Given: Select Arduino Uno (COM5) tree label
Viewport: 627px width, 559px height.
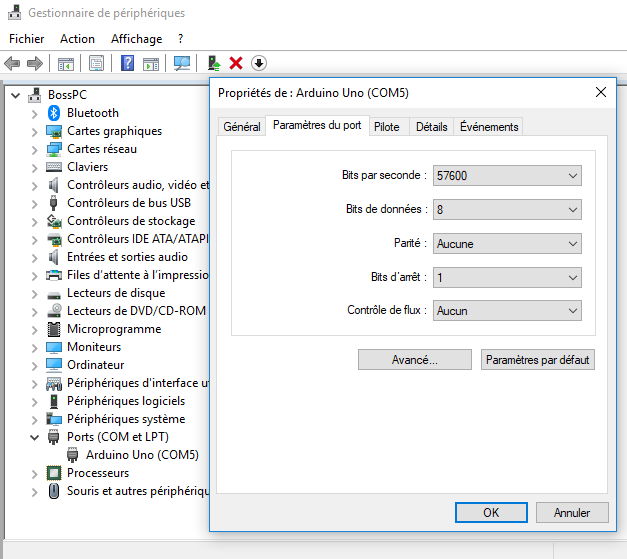Looking at the screenshot, I should [142, 455].
